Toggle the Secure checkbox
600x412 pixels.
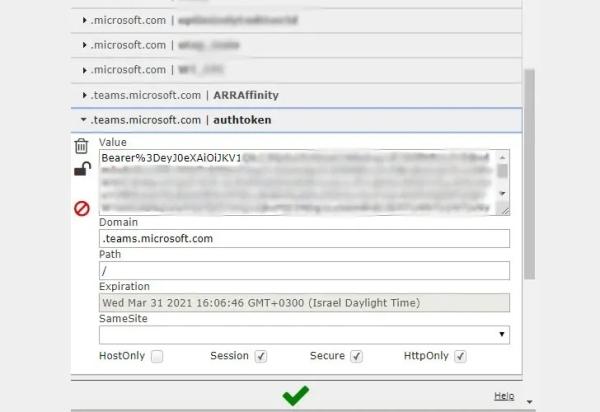click(356, 356)
